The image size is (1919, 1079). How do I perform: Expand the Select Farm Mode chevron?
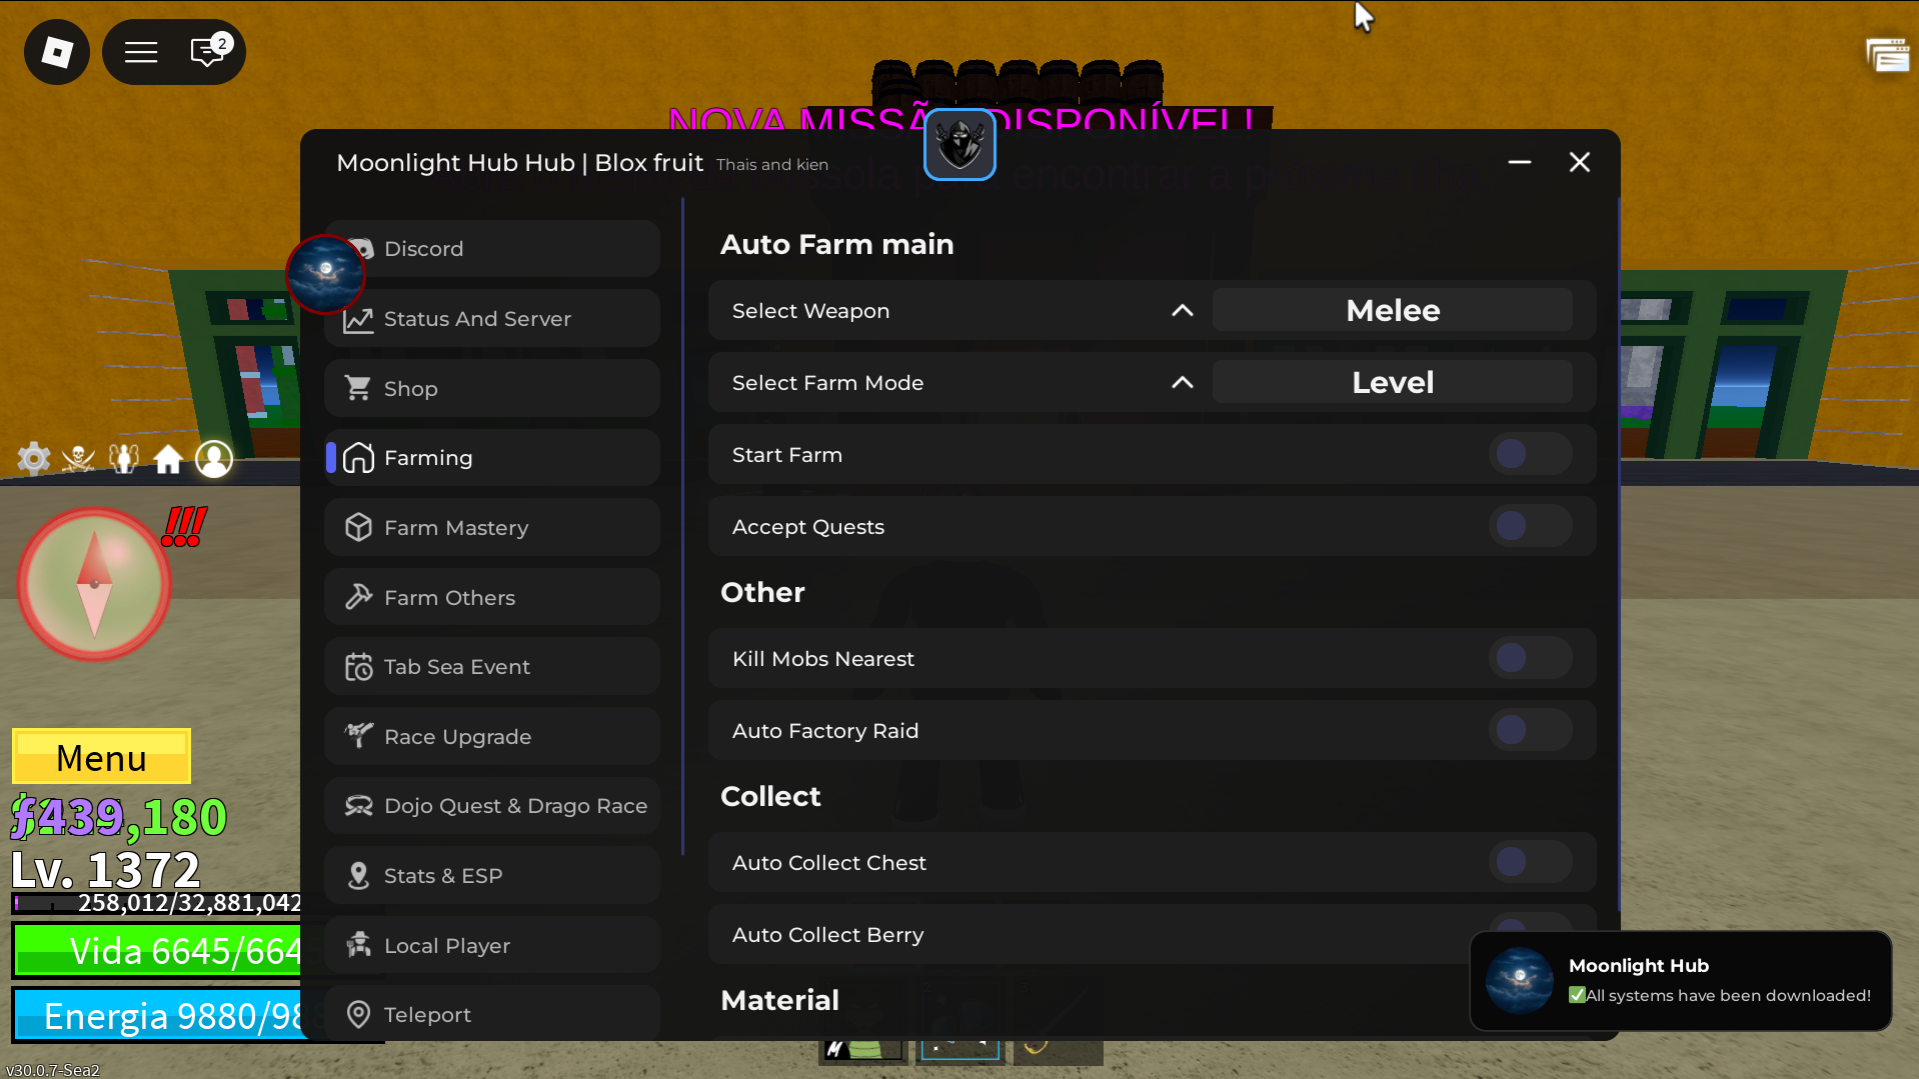(1182, 383)
